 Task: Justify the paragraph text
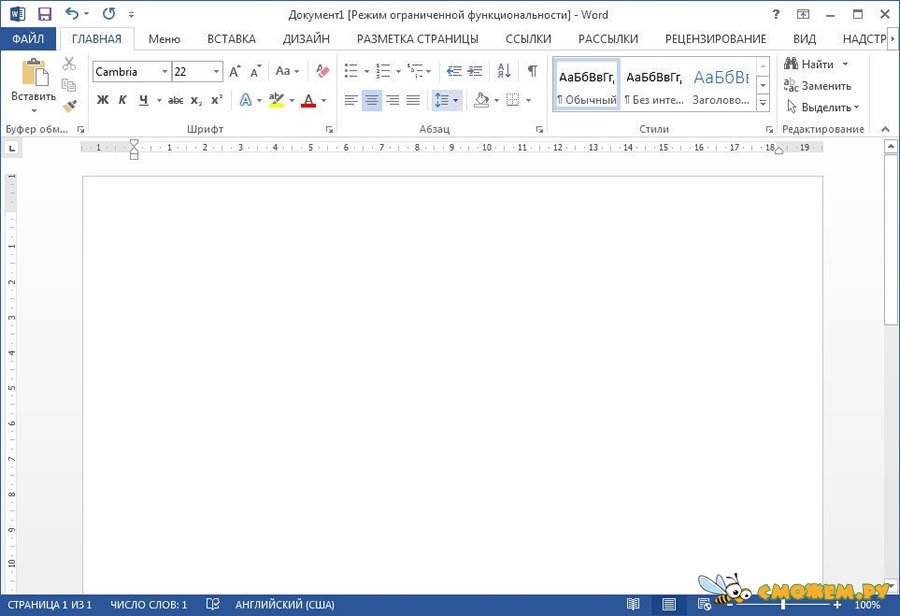pos(413,100)
